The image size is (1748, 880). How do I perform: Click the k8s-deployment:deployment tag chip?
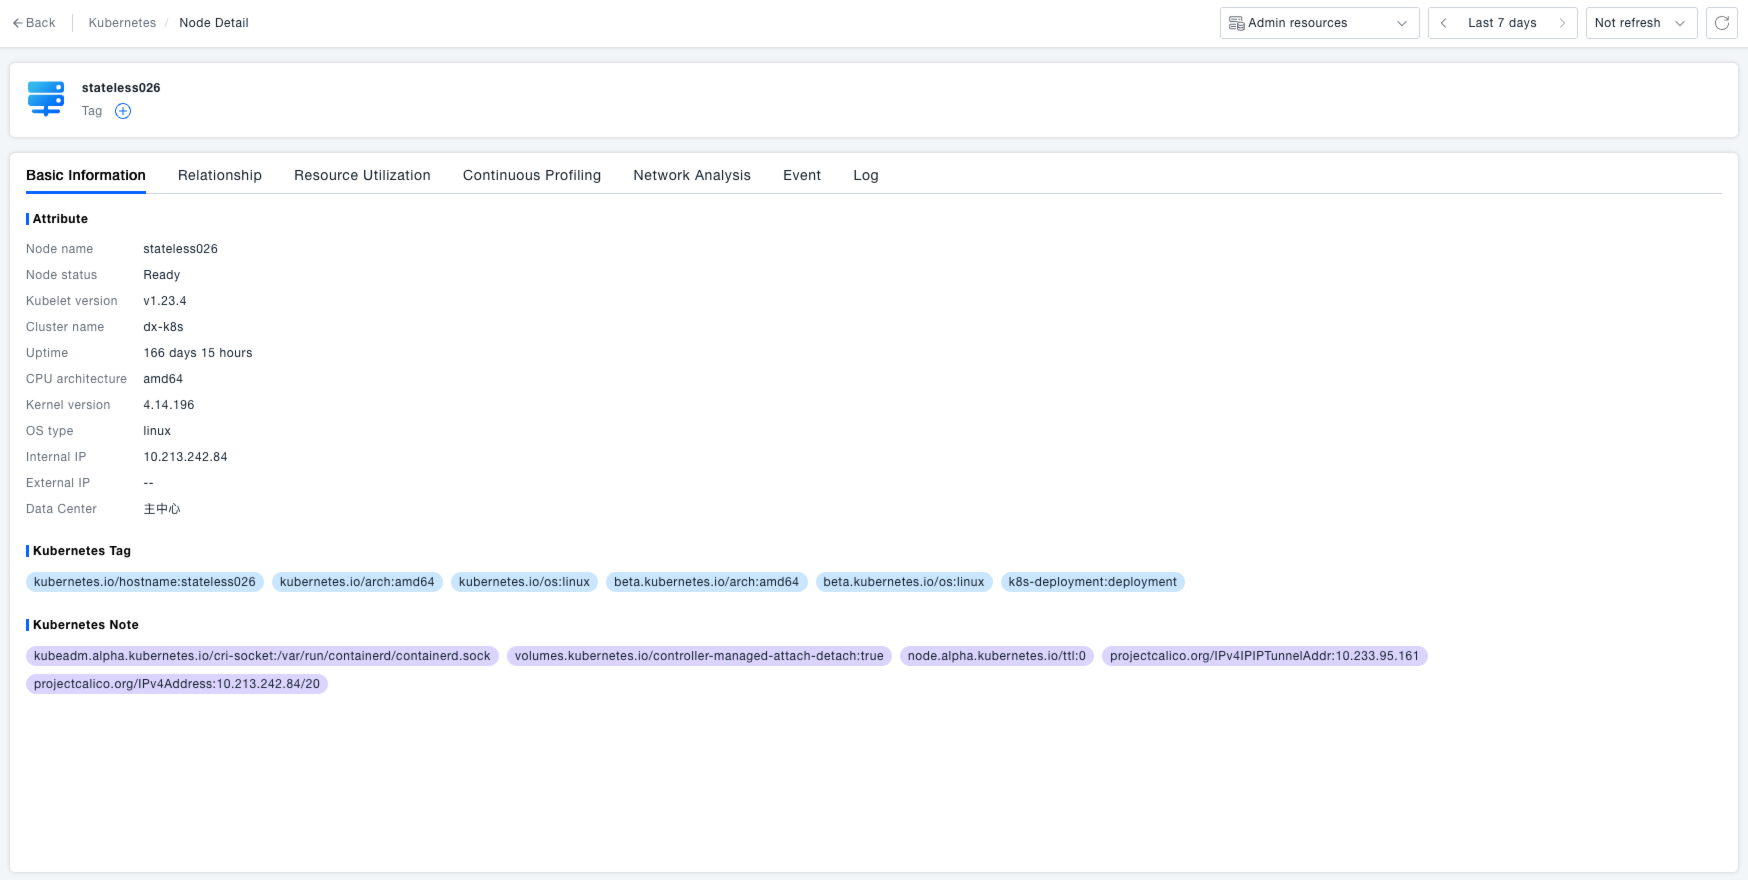click(x=1092, y=582)
